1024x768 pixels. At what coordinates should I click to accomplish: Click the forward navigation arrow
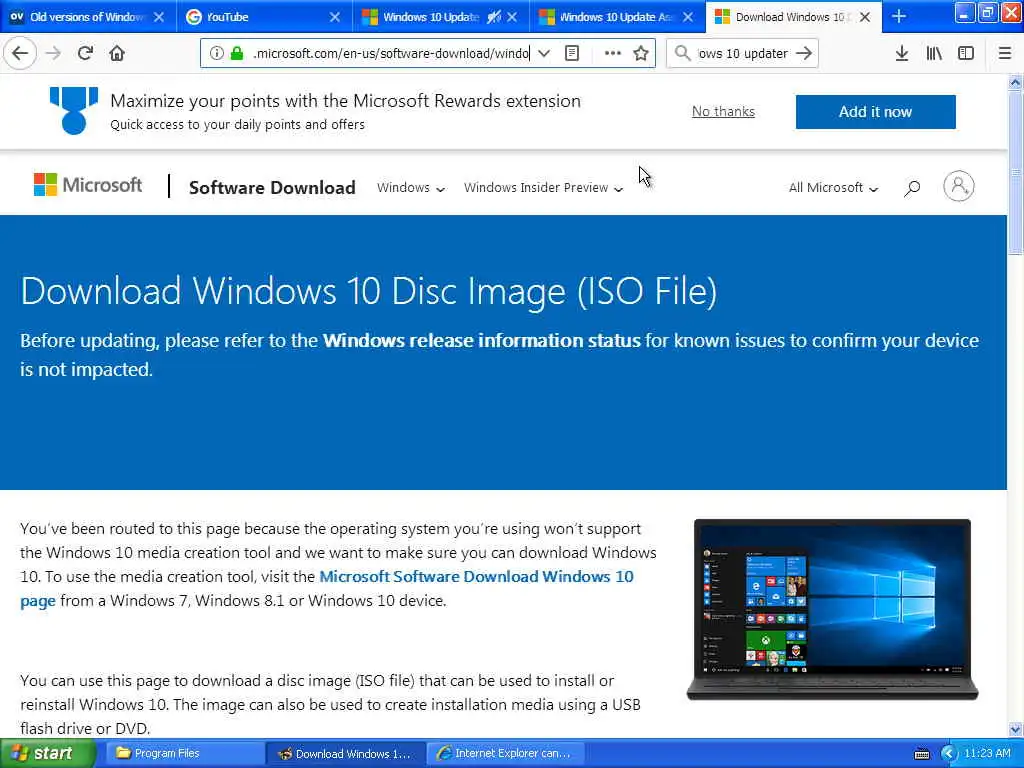[54, 53]
